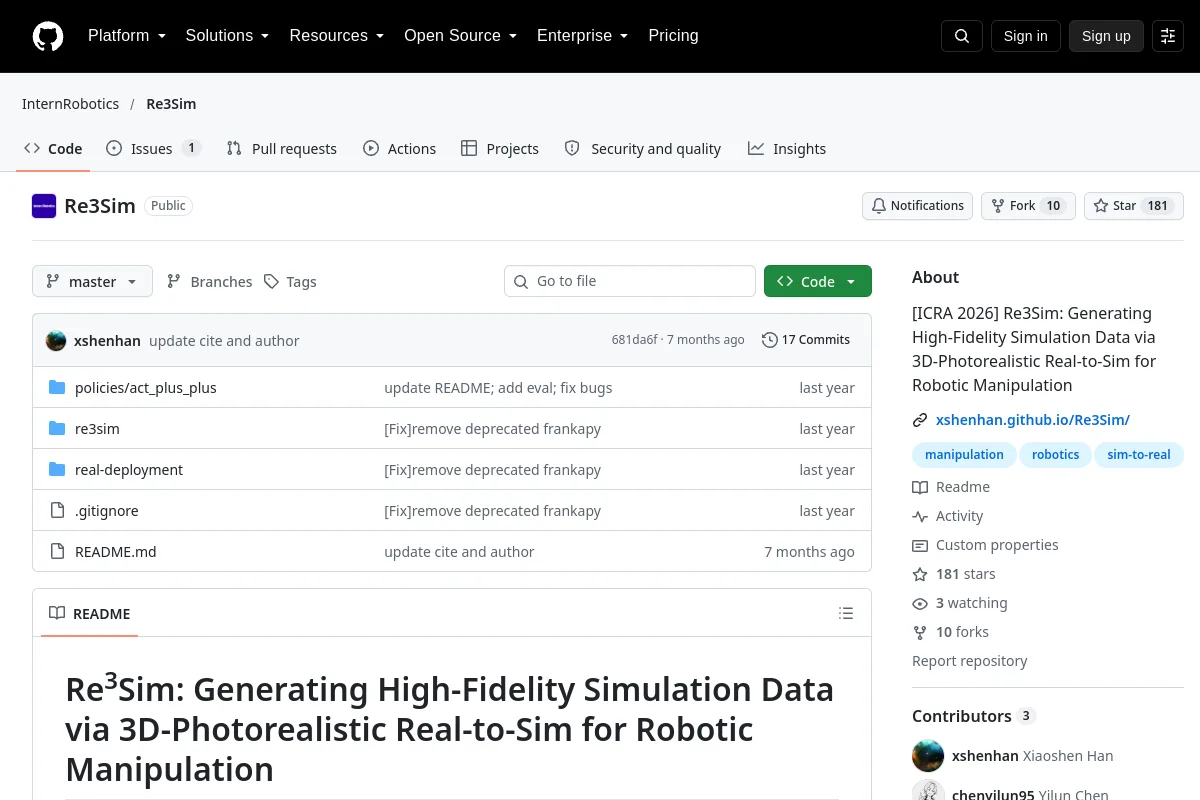Open the .gitignore file name
Screen dimensions: 1200x800
click(107, 511)
